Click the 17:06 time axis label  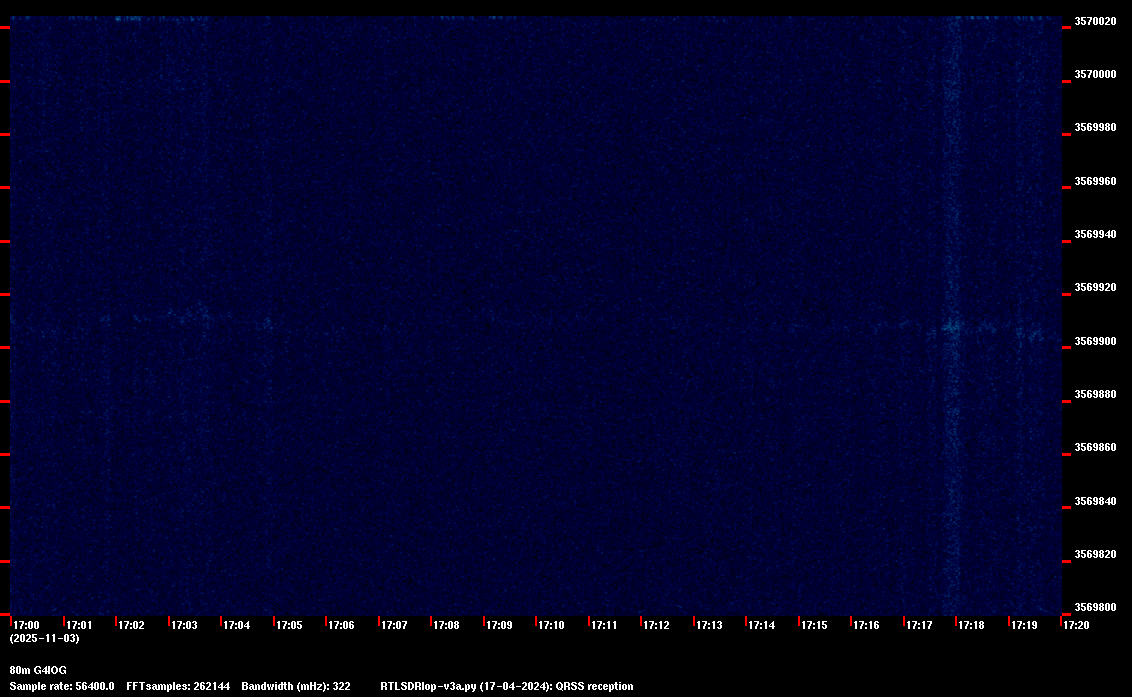pyautogui.click(x=341, y=625)
